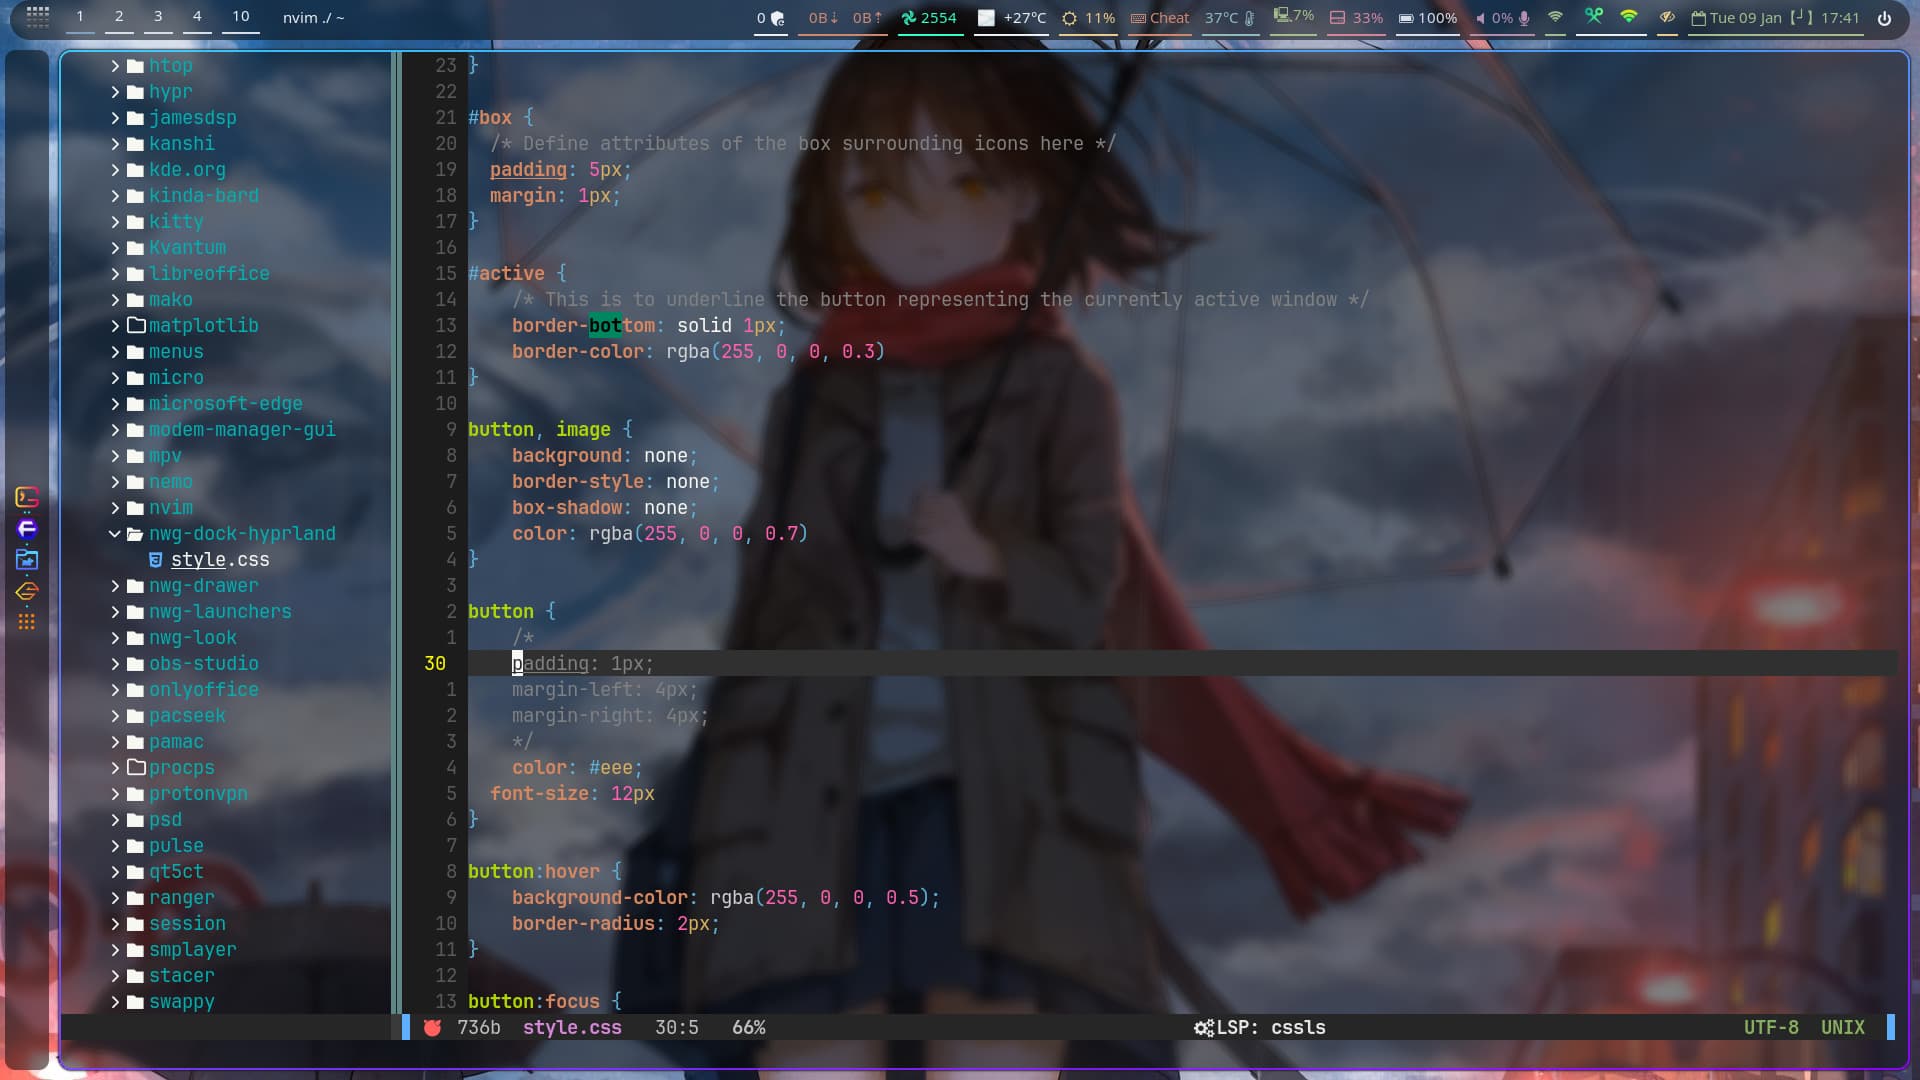Switch to workspace 2

119,17
